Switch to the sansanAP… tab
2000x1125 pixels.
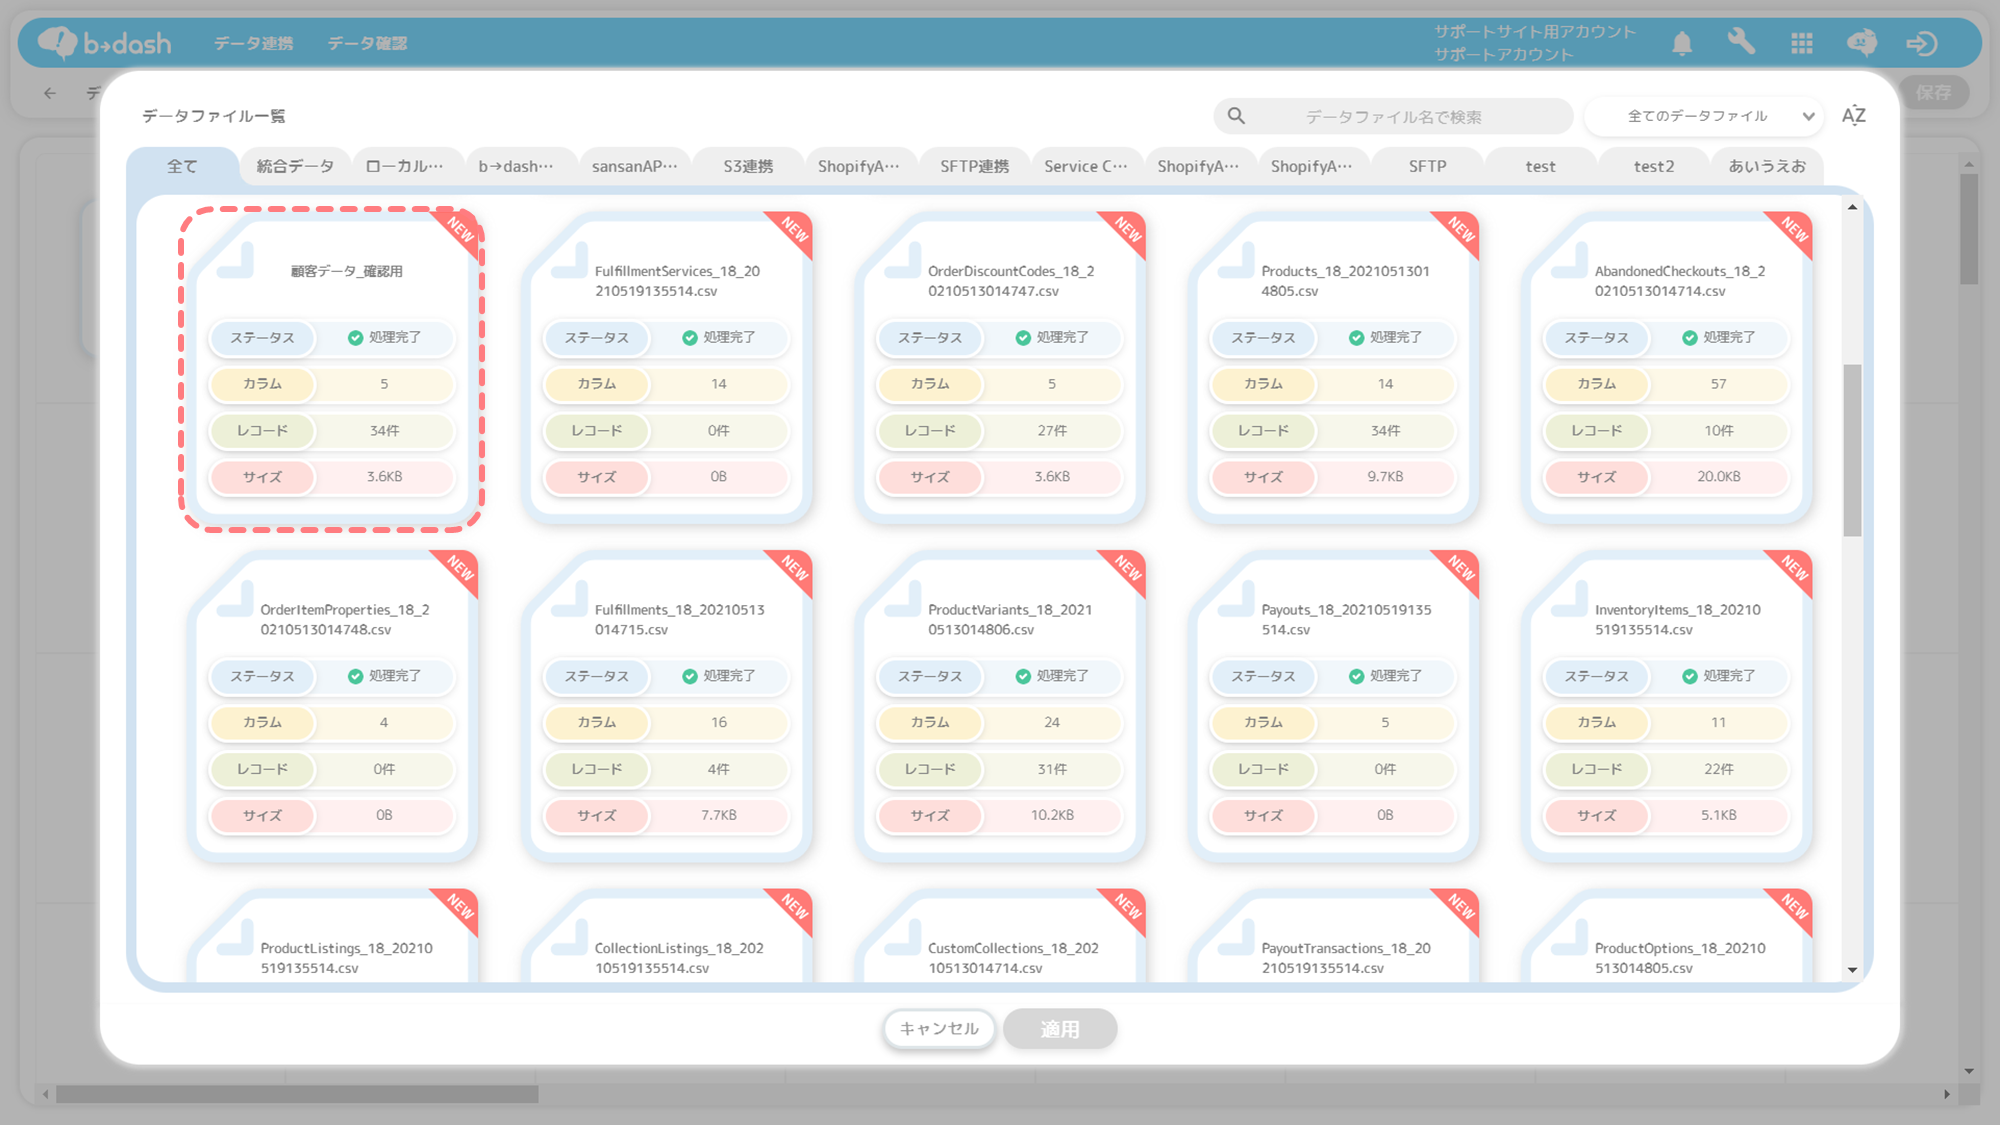click(x=635, y=166)
